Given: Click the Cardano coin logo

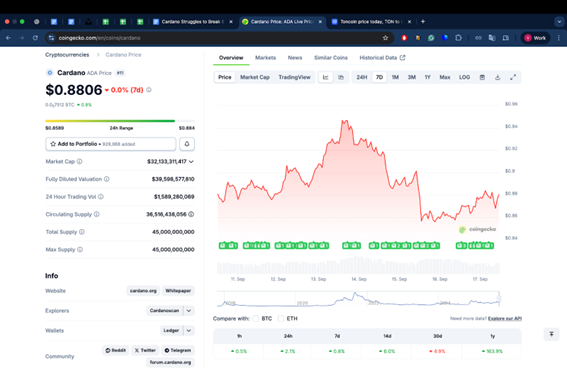Looking at the screenshot, I should coord(50,73).
